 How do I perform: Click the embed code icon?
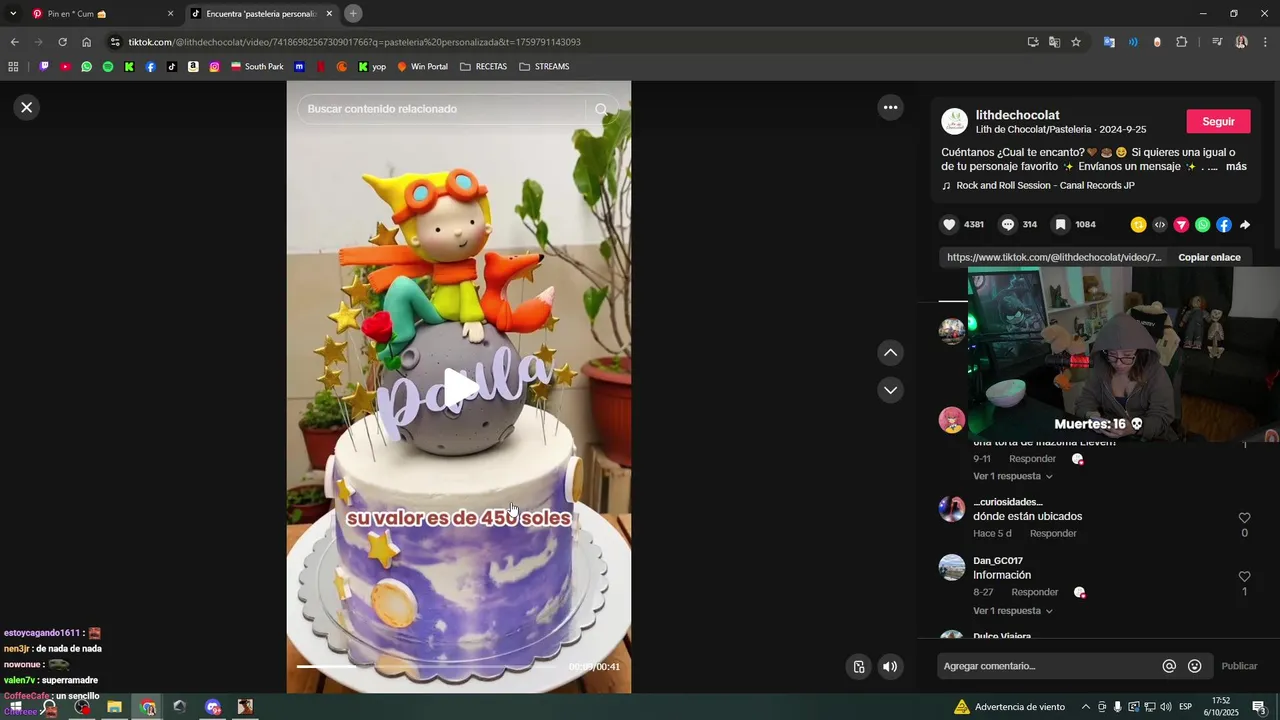pos(1160,225)
